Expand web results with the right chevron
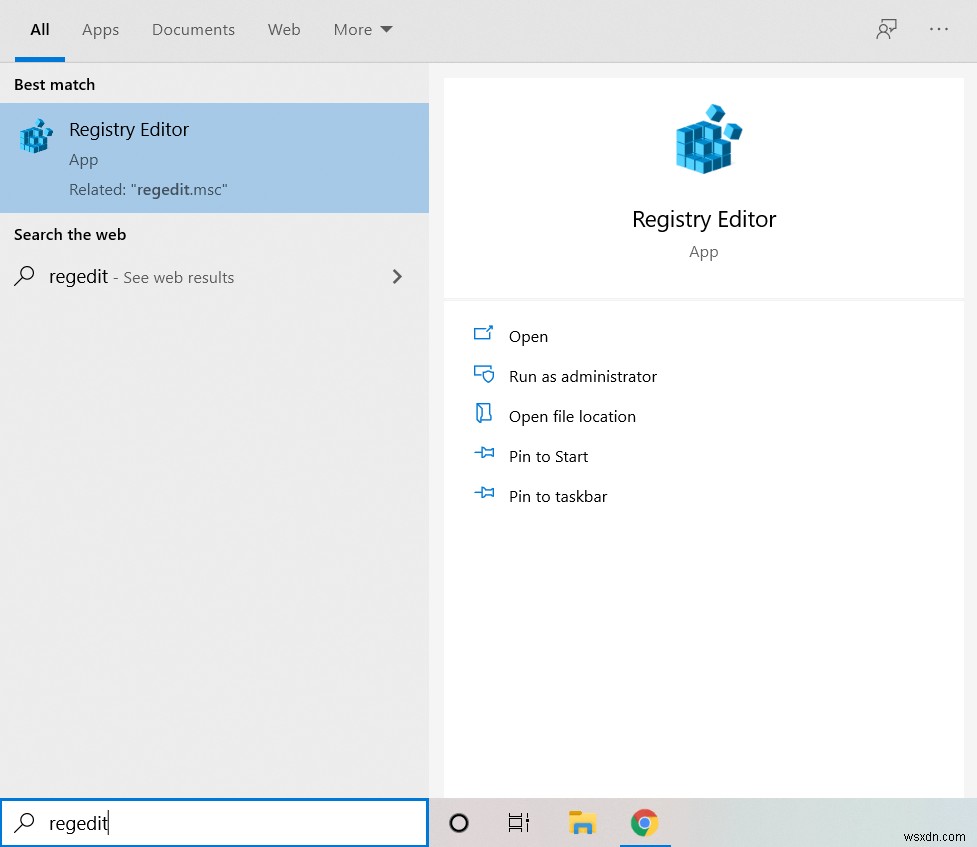977x847 pixels. point(397,277)
